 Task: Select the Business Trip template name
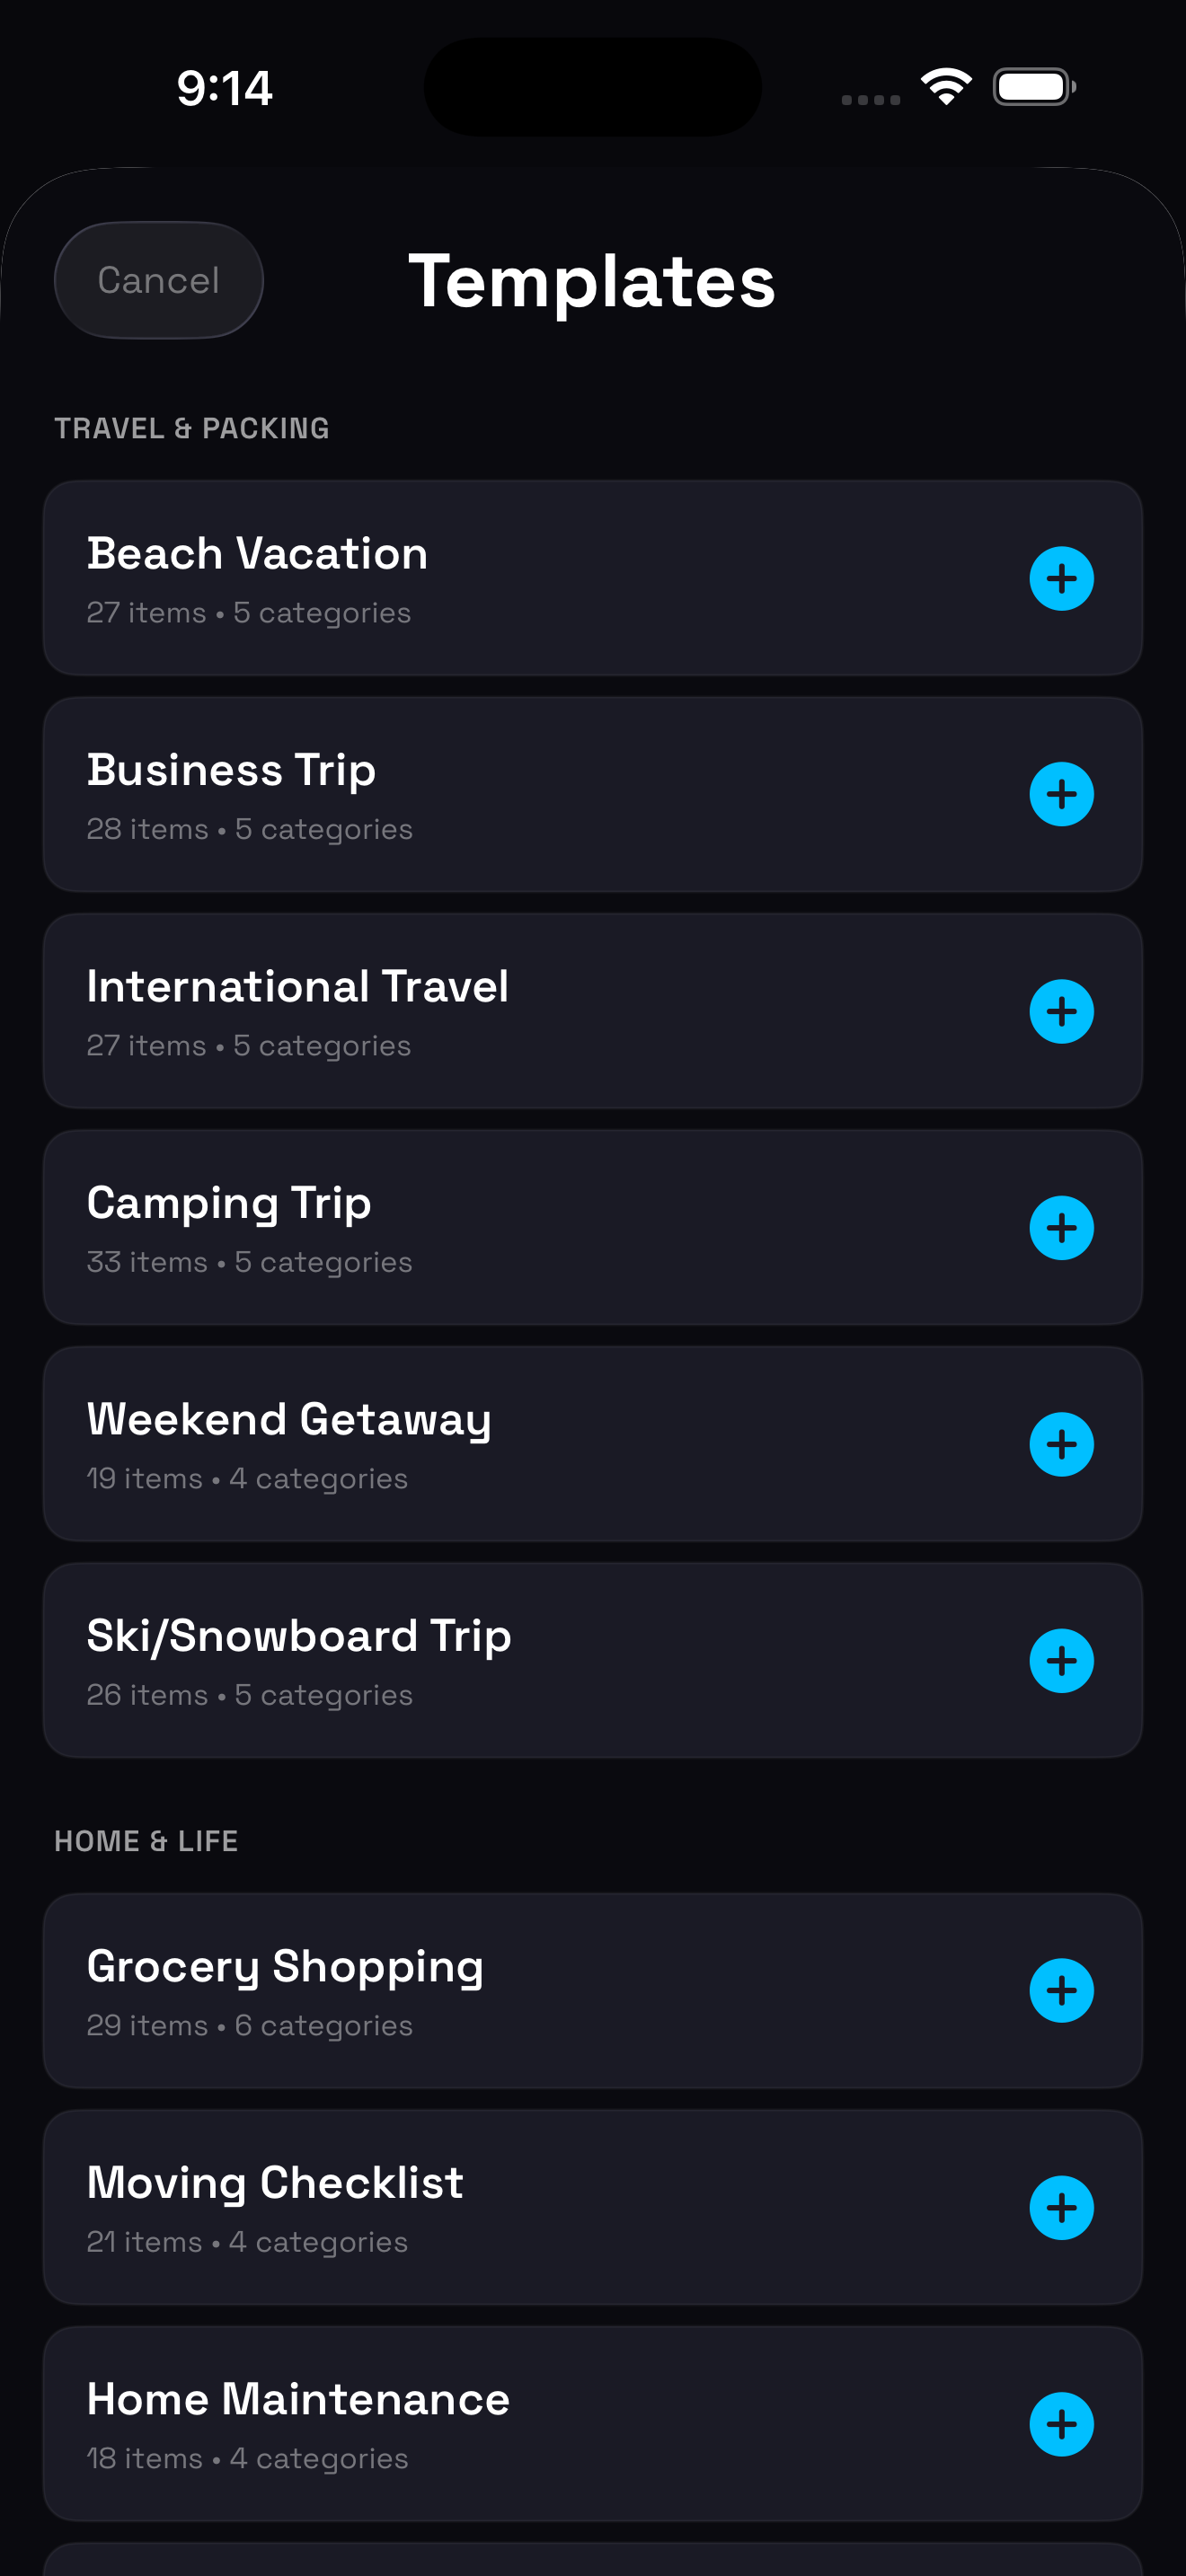coord(231,770)
